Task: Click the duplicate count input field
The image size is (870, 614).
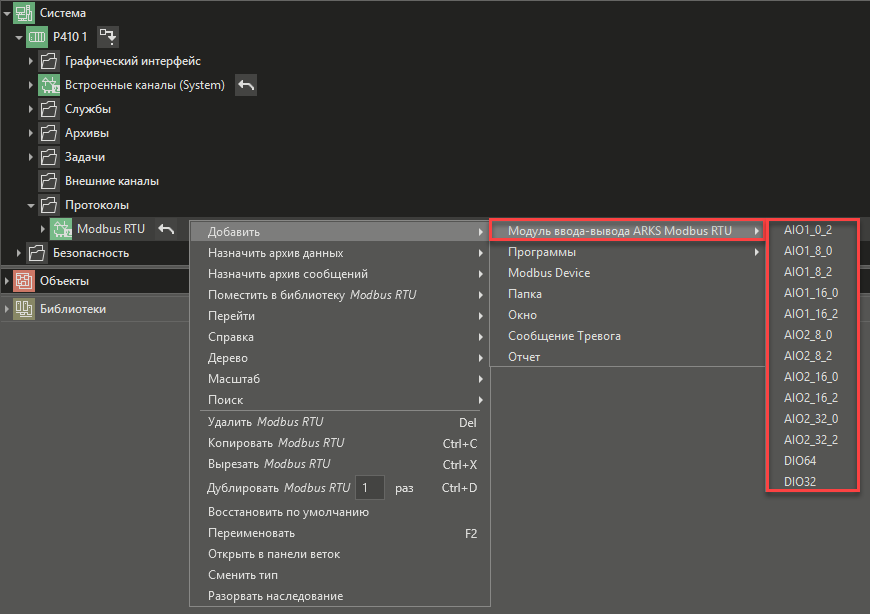Action: [370, 488]
